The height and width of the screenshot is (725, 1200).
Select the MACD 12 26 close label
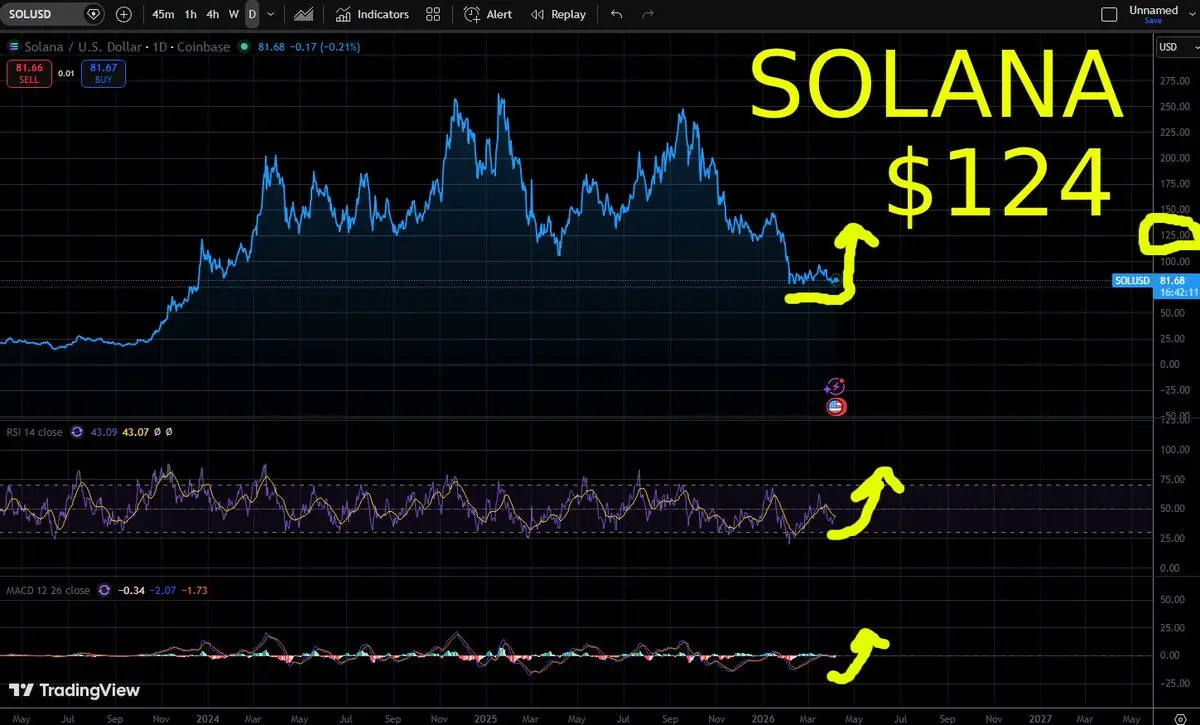point(47,590)
